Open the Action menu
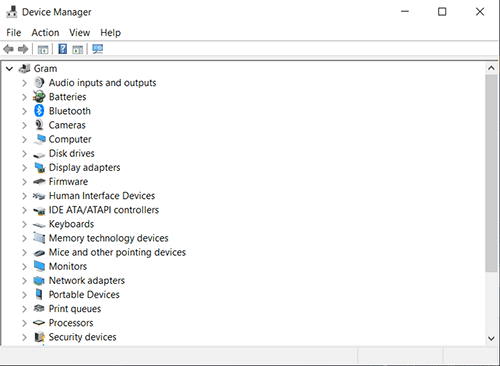This screenshot has width=500, height=366. point(45,33)
